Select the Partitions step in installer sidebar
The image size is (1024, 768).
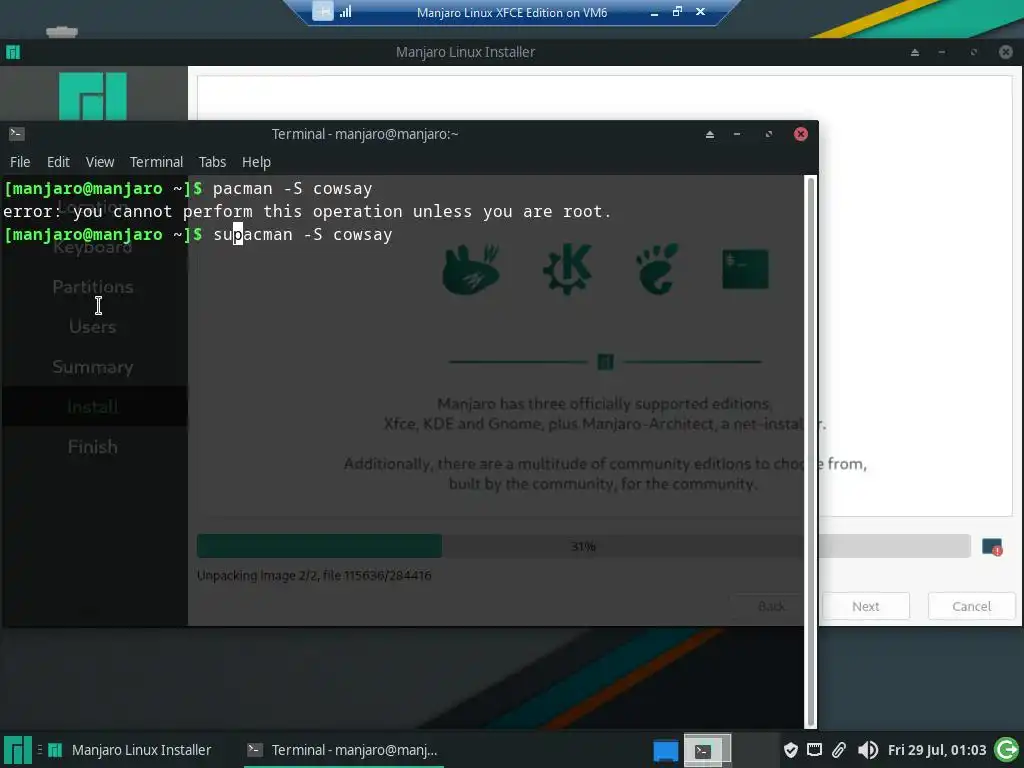pyautogui.click(x=93, y=287)
